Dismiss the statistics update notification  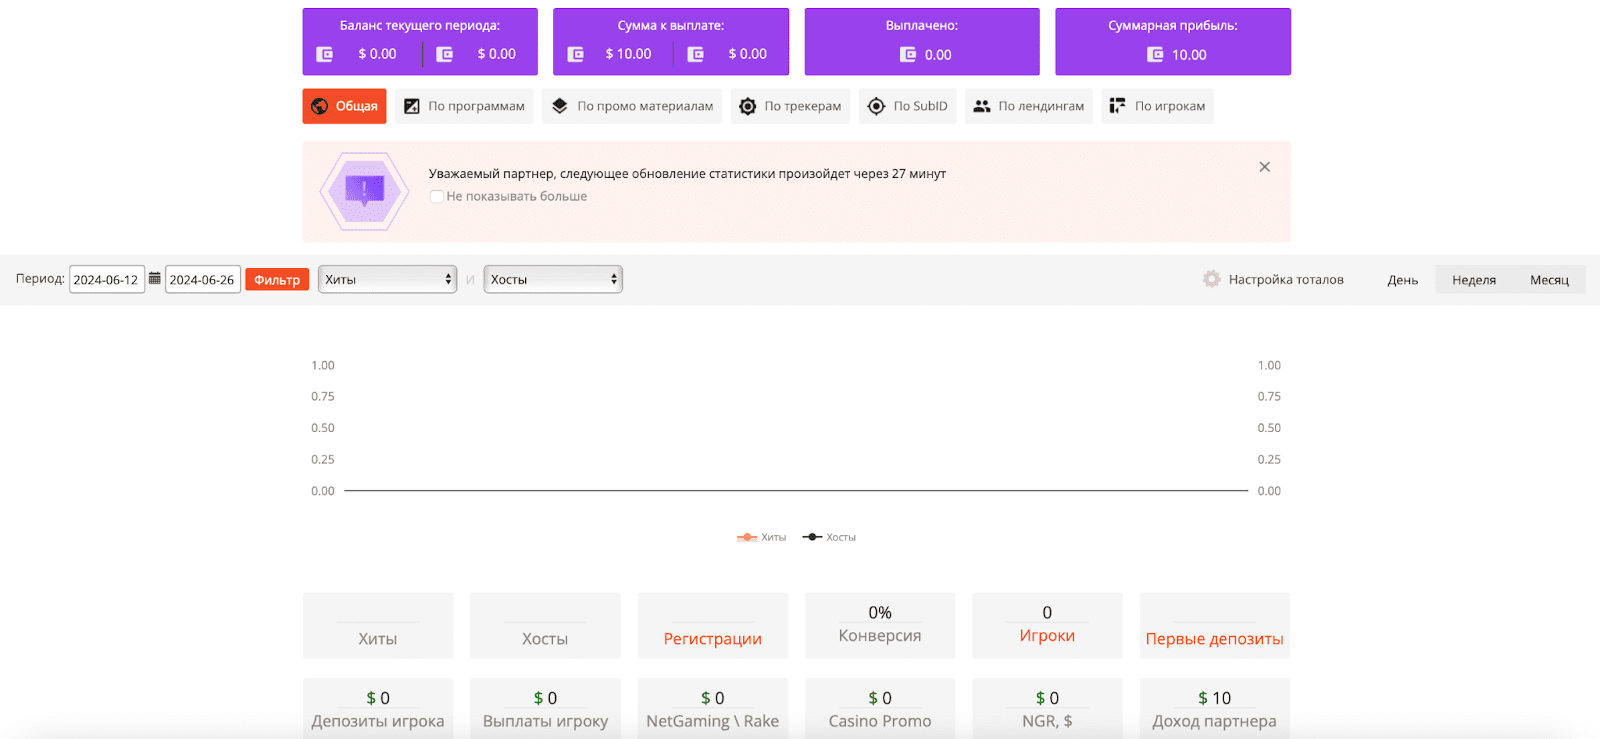pyautogui.click(x=1264, y=167)
